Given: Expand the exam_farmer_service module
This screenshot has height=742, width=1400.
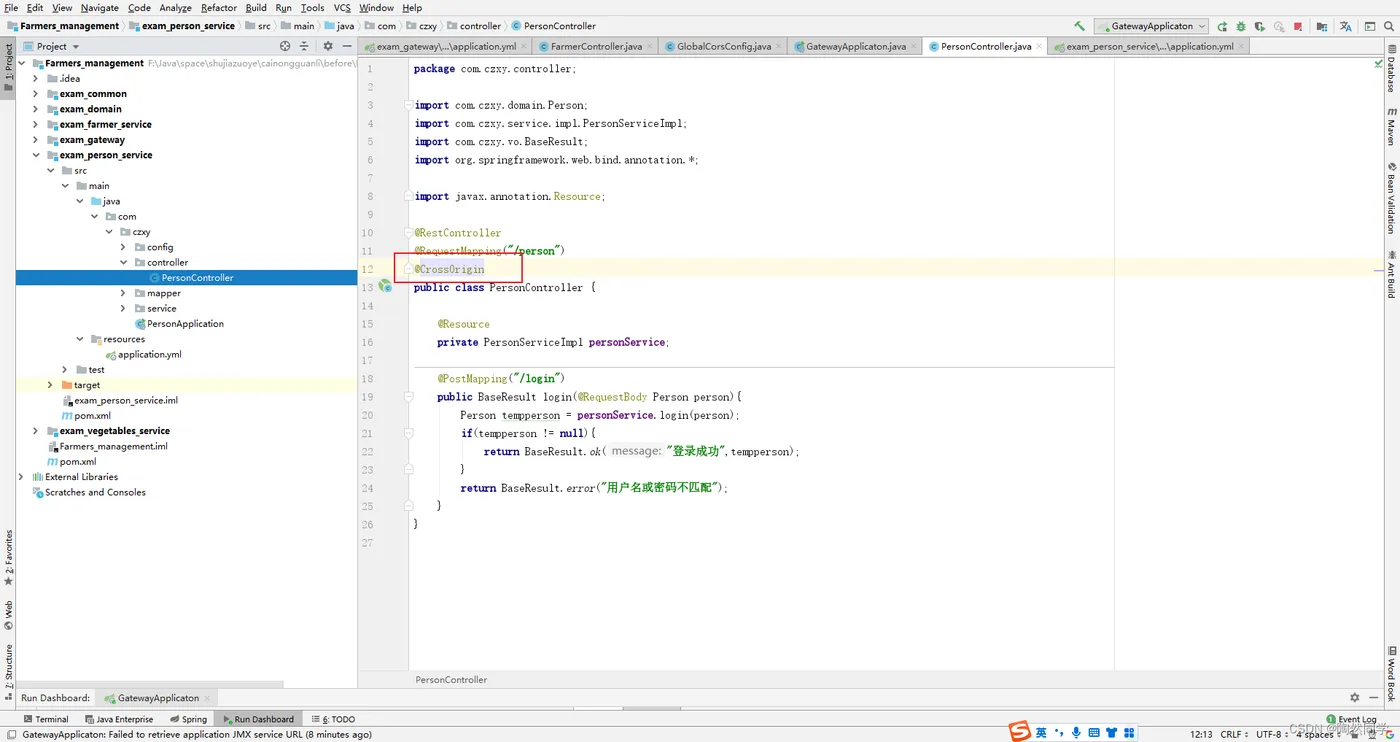Looking at the screenshot, I should (36, 124).
